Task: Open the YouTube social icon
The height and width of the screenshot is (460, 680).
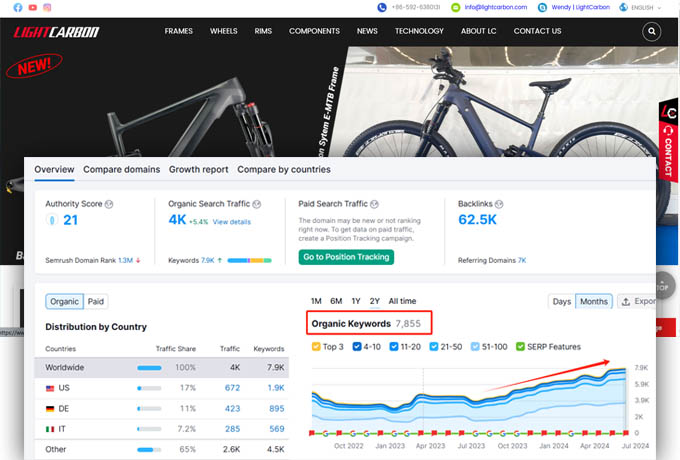Action: click(x=33, y=7)
